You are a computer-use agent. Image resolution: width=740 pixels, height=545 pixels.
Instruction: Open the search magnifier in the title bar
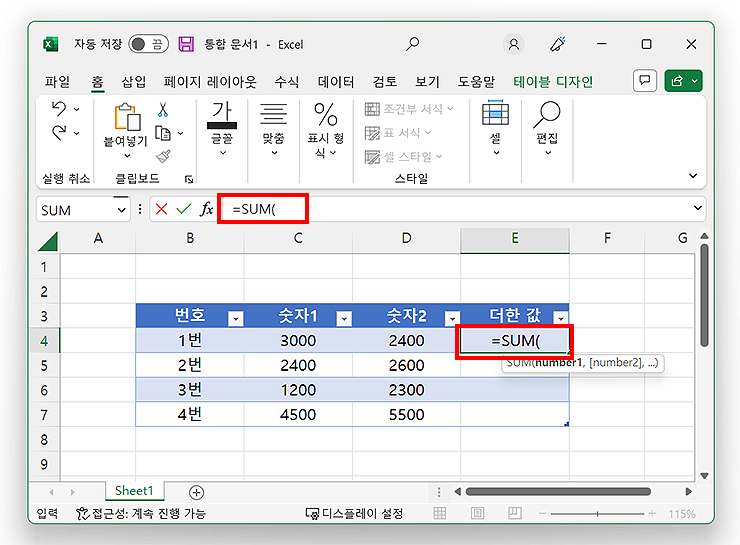[412, 44]
